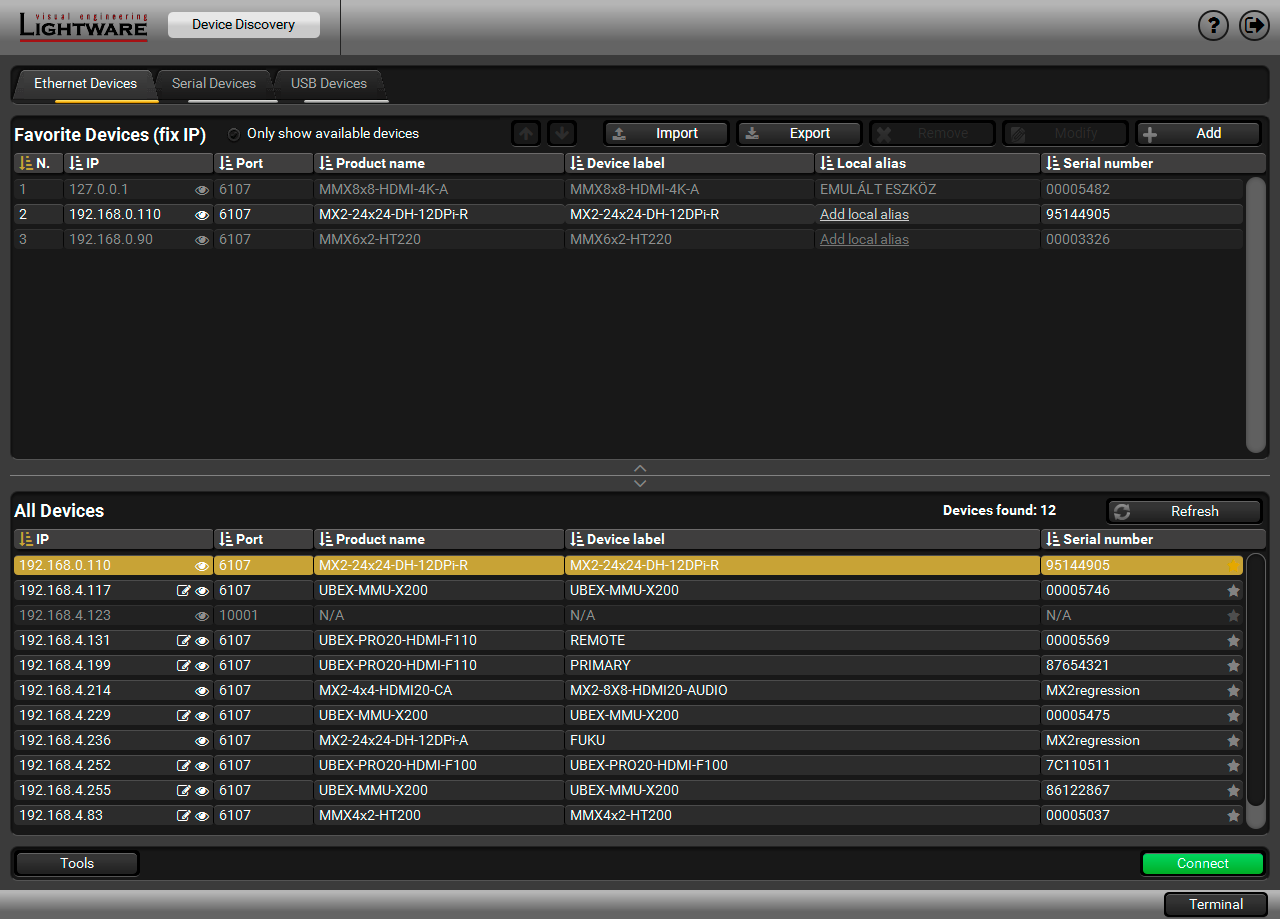
Task: Star device 00005746 as favorite
Action: (1233, 591)
